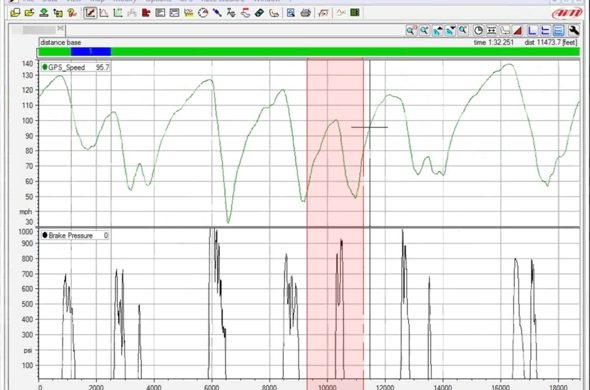Close the blurred-name graph tab
Viewport: 590px width, 390px height.
click(x=61, y=28)
